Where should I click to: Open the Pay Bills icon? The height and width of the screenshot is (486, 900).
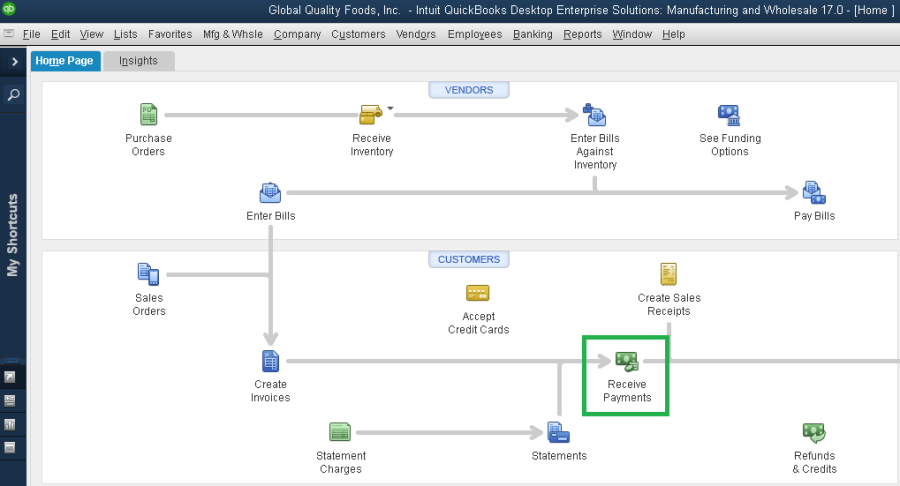814,193
